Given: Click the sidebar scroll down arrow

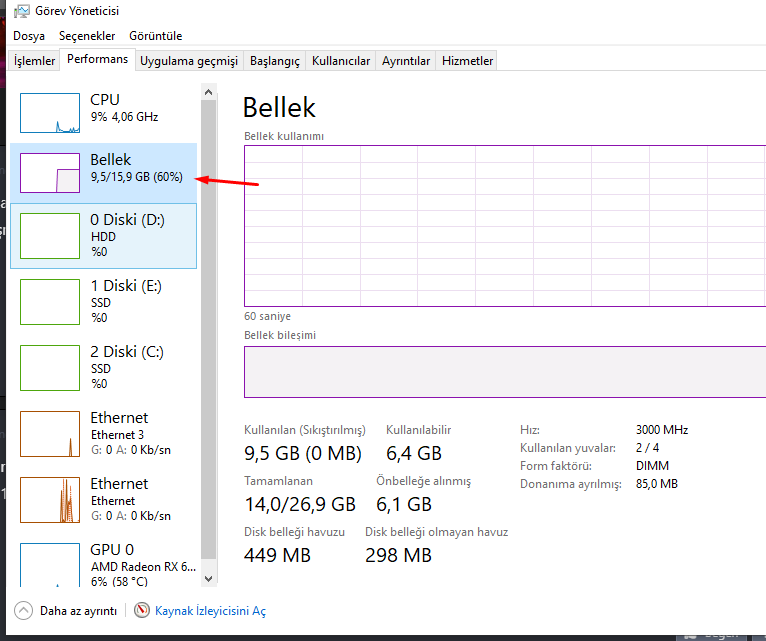Looking at the screenshot, I should click(209, 579).
